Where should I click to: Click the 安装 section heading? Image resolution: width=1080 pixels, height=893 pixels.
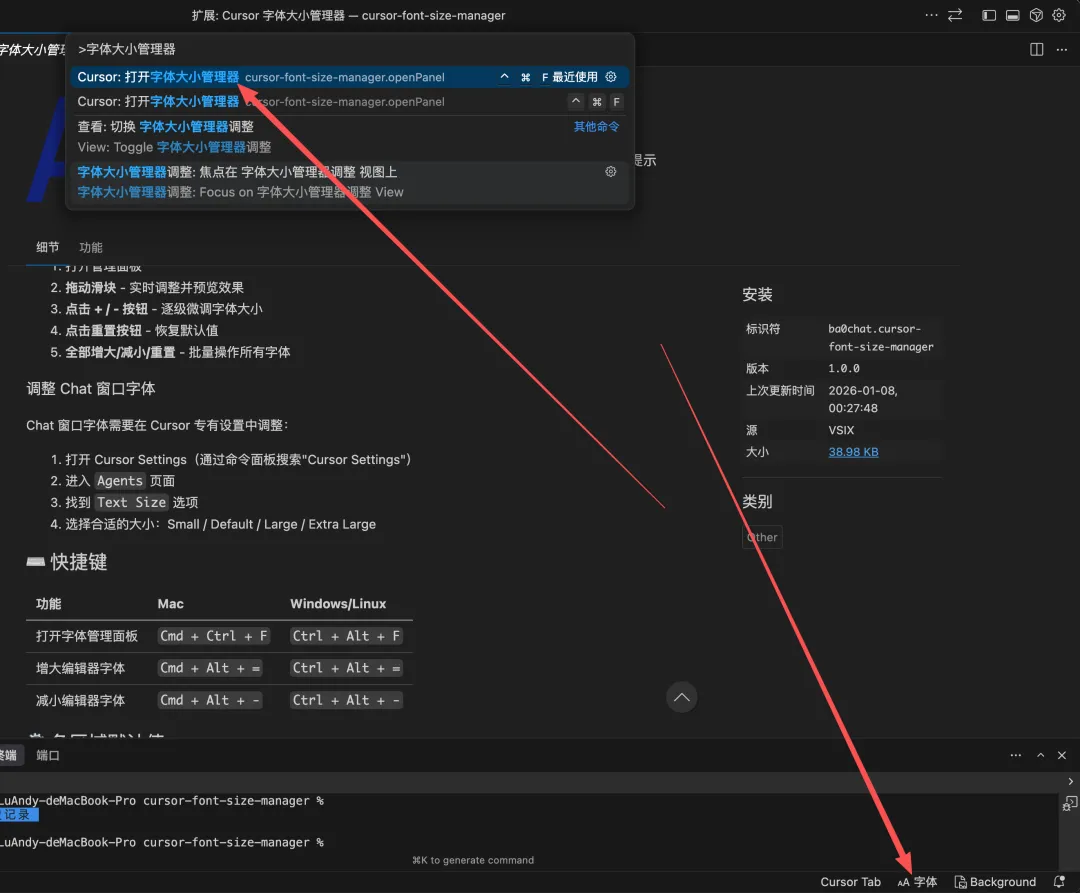[757, 295]
